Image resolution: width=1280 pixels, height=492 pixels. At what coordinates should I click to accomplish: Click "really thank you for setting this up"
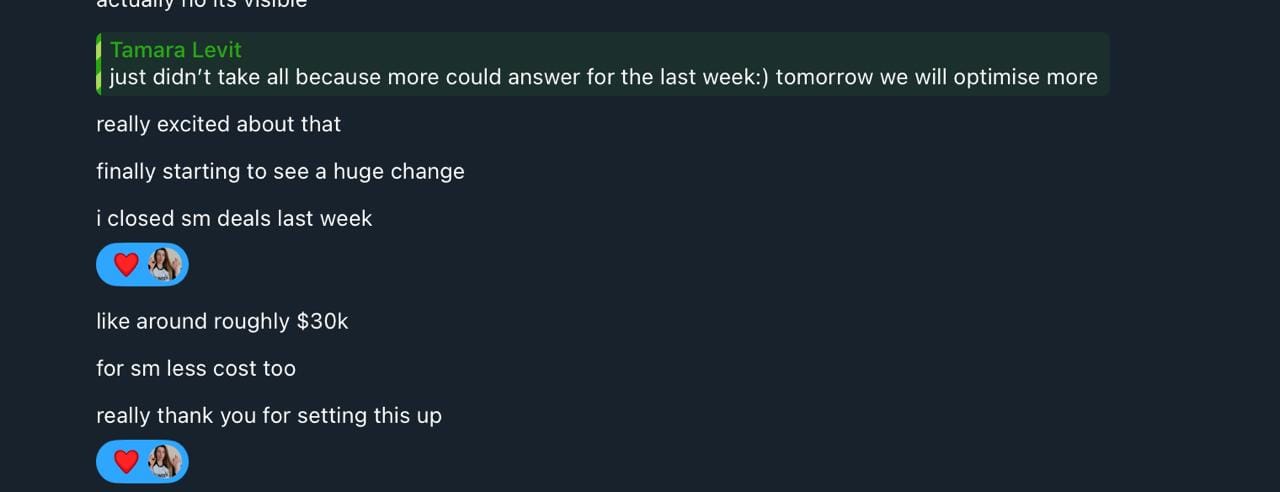tap(269, 415)
